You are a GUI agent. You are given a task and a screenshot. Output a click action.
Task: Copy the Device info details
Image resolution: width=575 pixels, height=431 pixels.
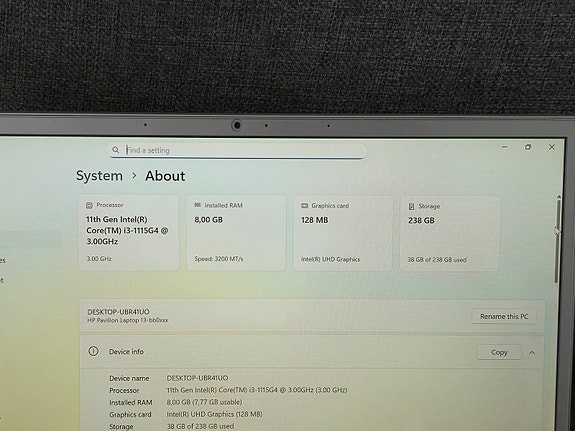[x=499, y=352]
